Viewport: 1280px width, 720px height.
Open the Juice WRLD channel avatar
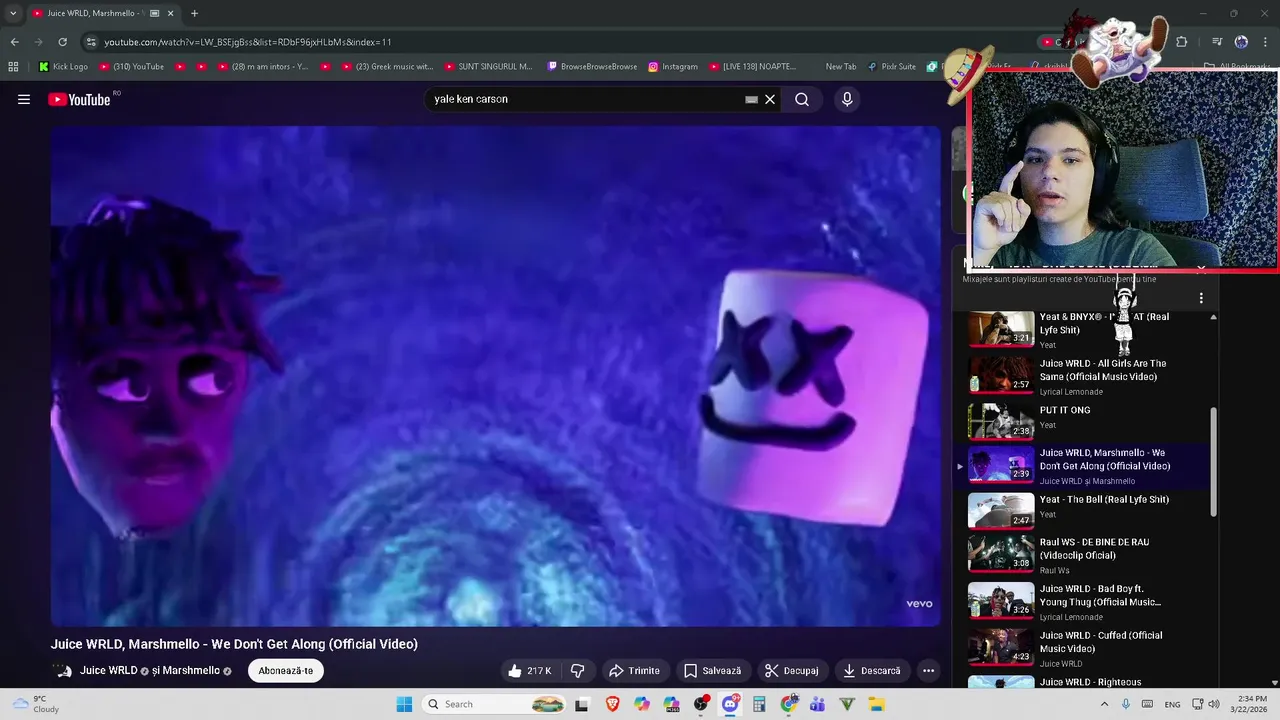[62, 671]
